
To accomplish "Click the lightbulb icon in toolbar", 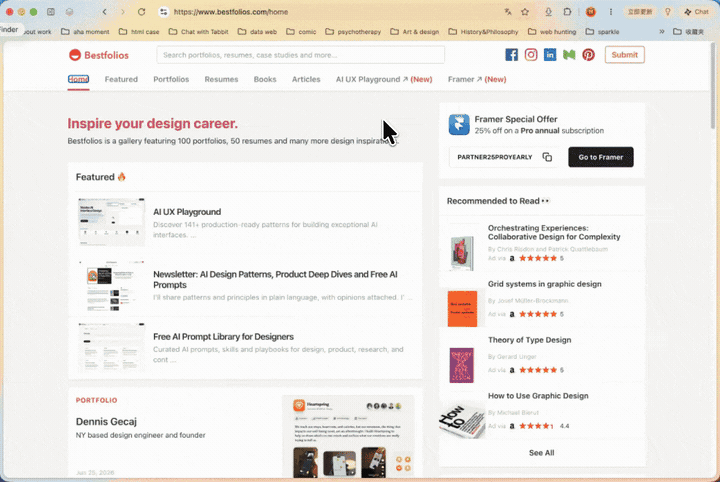I will point(668,12).
